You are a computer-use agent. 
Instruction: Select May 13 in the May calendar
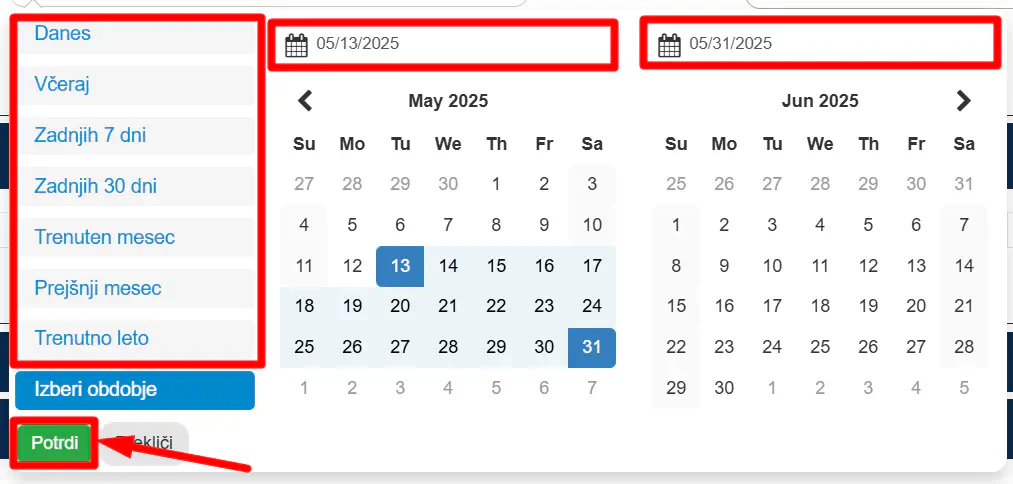coord(400,266)
